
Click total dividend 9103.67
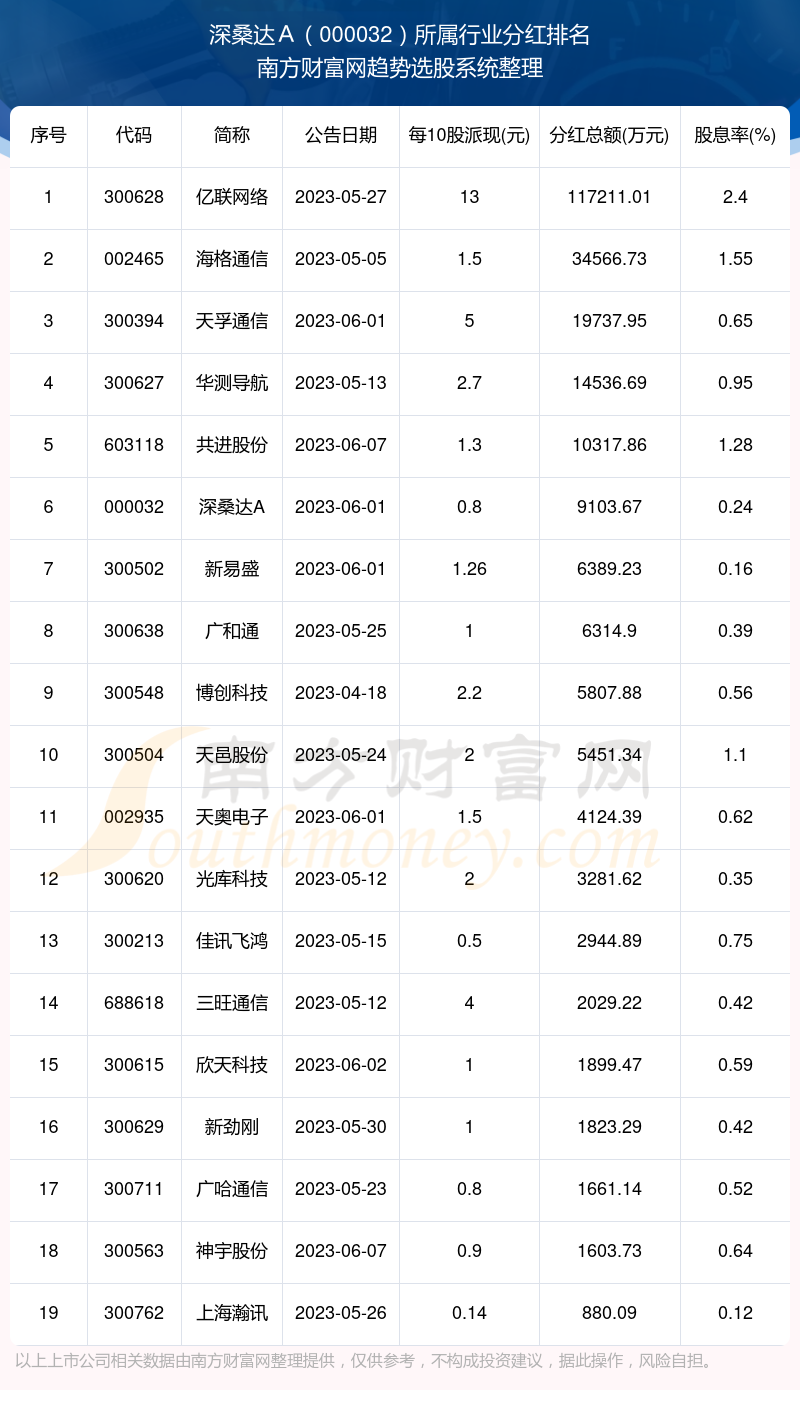coord(609,507)
